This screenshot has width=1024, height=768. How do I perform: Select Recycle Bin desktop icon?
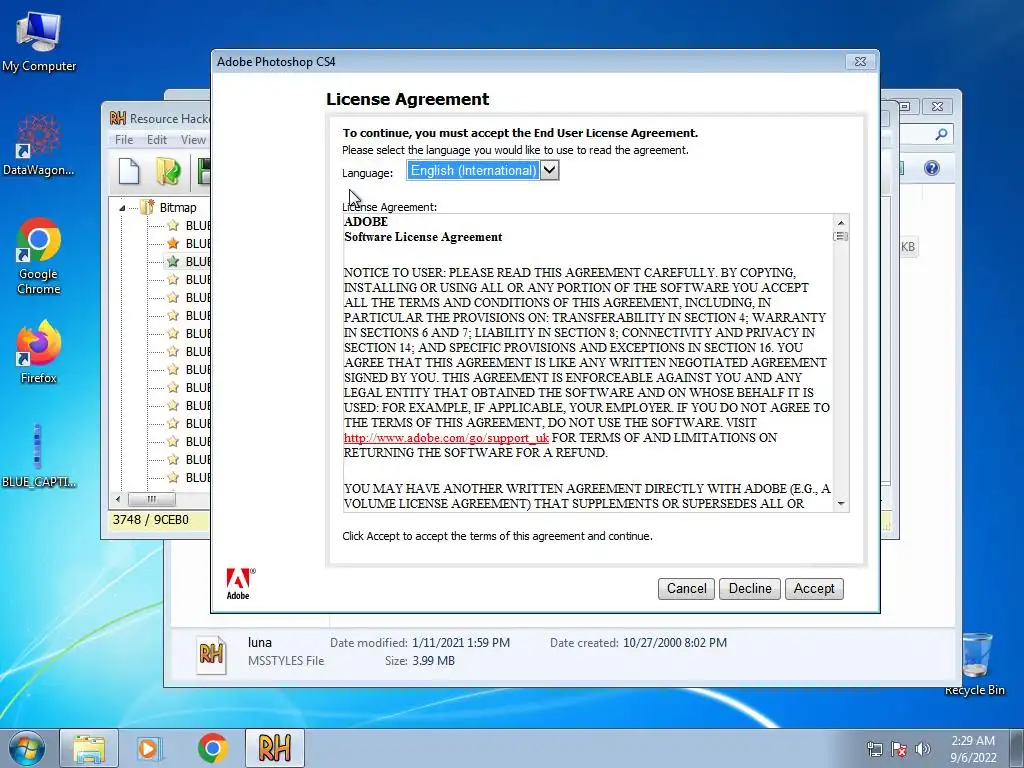[x=975, y=664]
